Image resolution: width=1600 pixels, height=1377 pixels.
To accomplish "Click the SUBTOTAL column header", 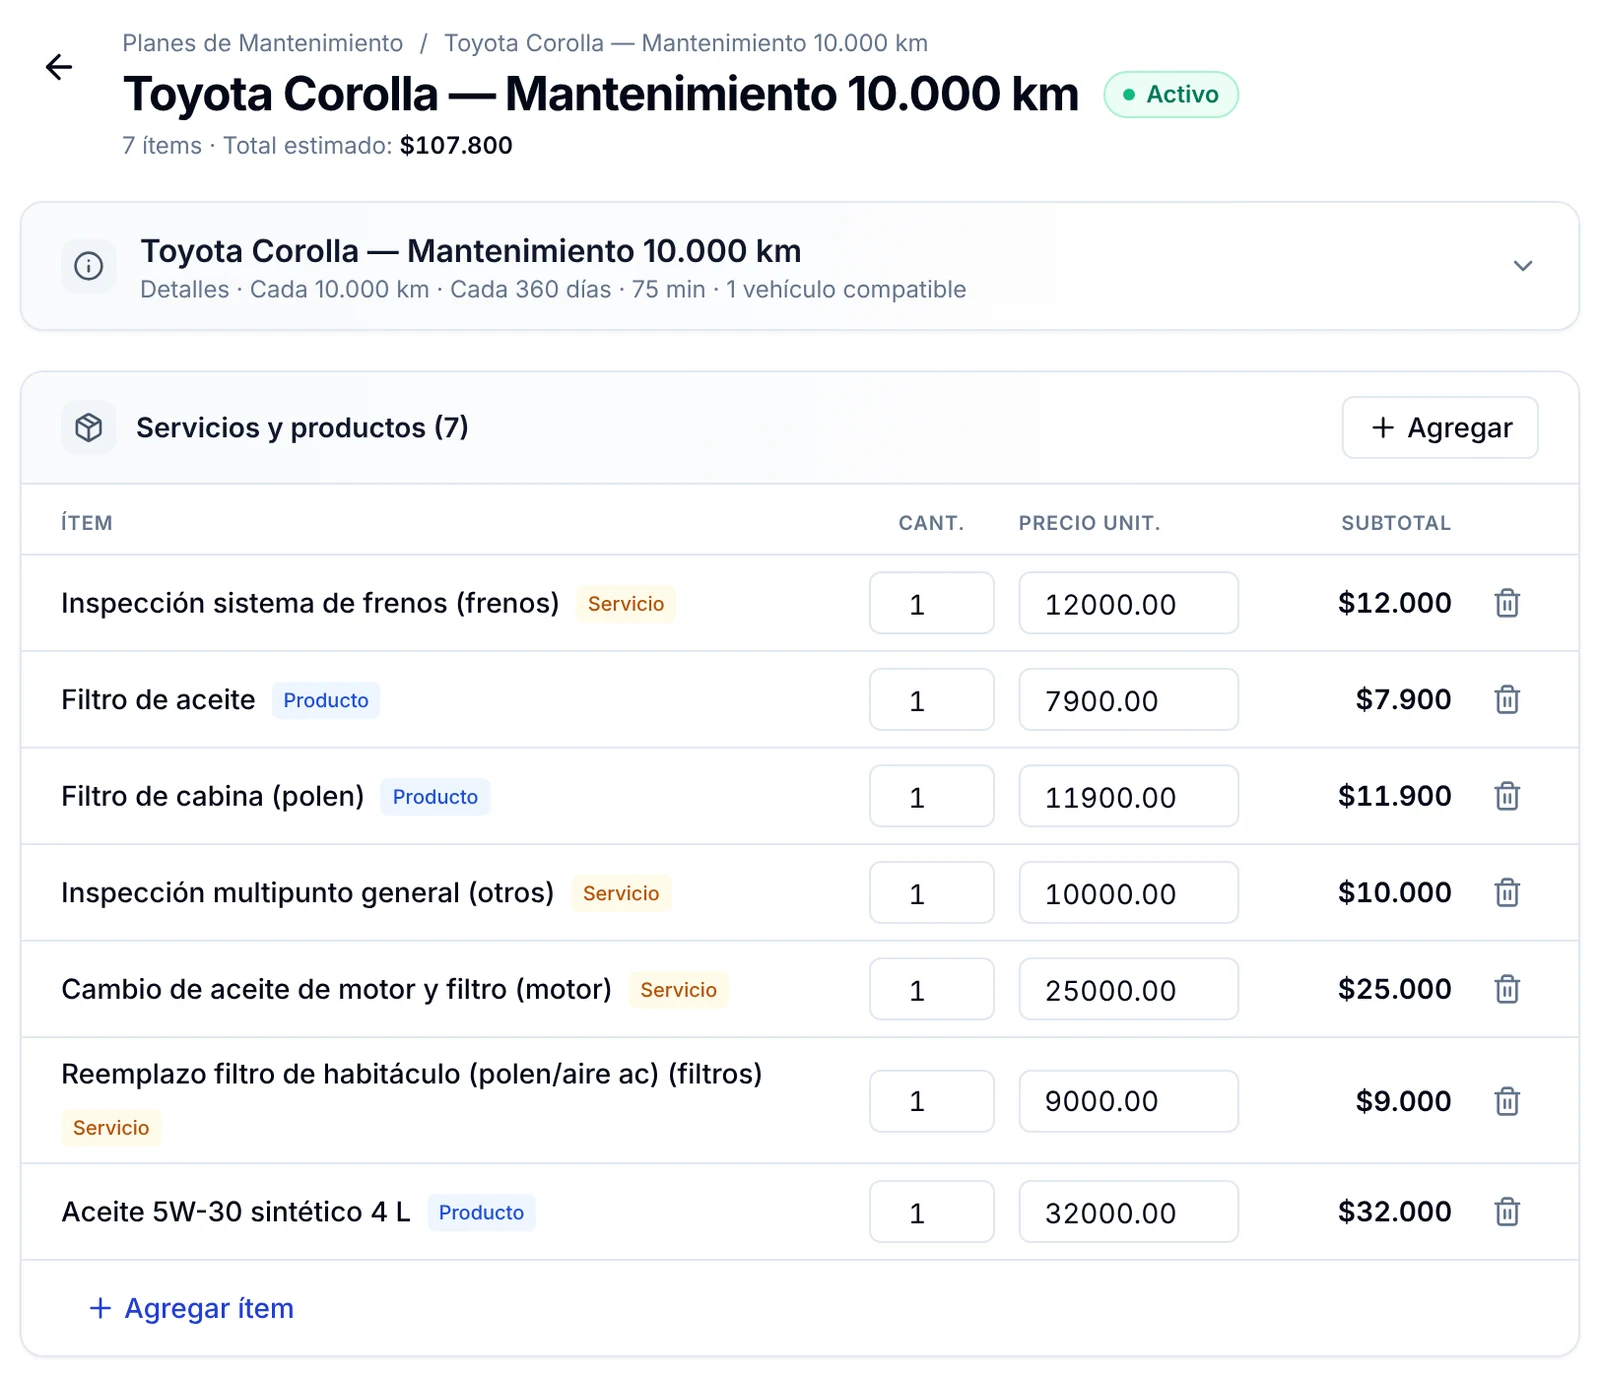I will pyautogui.click(x=1396, y=523).
